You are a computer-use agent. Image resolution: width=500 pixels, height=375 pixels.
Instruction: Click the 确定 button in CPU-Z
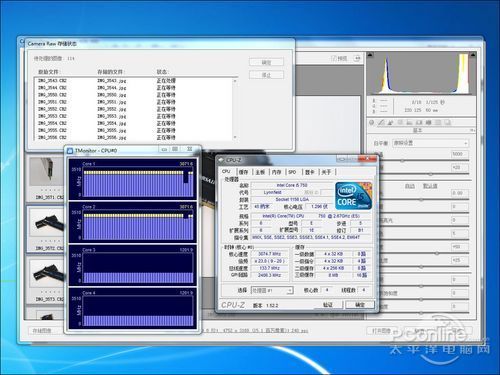pos(360,304)
